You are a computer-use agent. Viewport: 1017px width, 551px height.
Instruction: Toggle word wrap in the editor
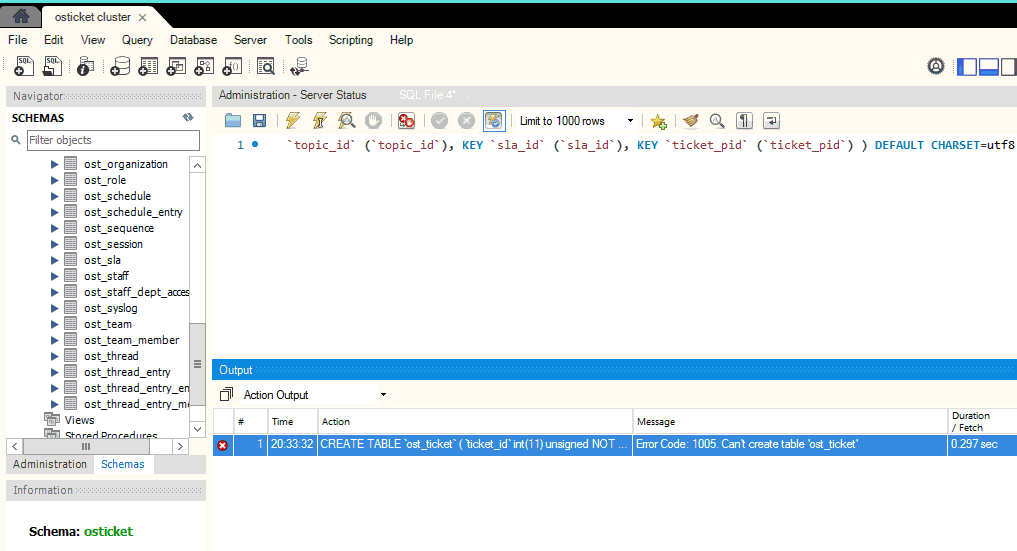click(771, 121)
